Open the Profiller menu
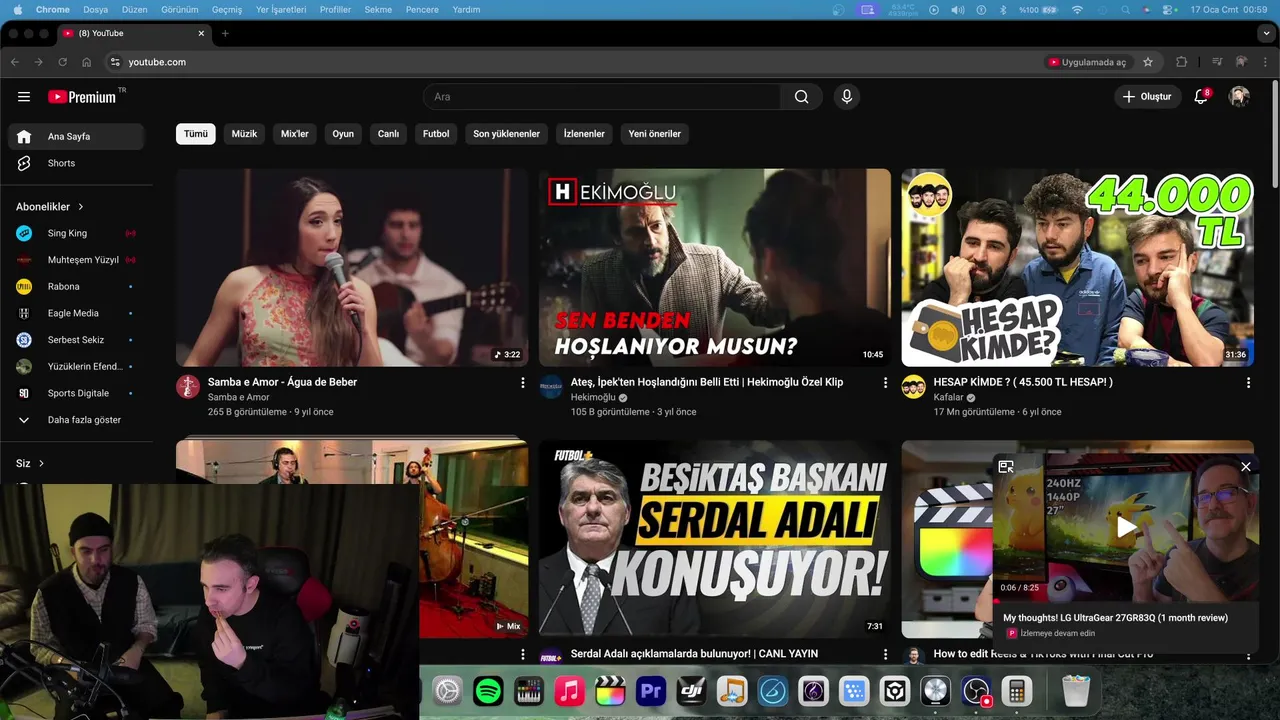The height and width of the screenshot is (720, 1280). pos(335,10)
